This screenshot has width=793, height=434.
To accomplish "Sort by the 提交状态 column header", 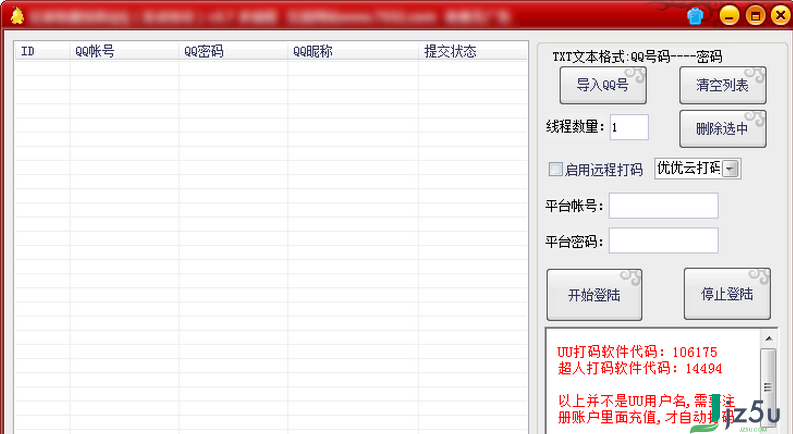I will [x=472, y=51].
